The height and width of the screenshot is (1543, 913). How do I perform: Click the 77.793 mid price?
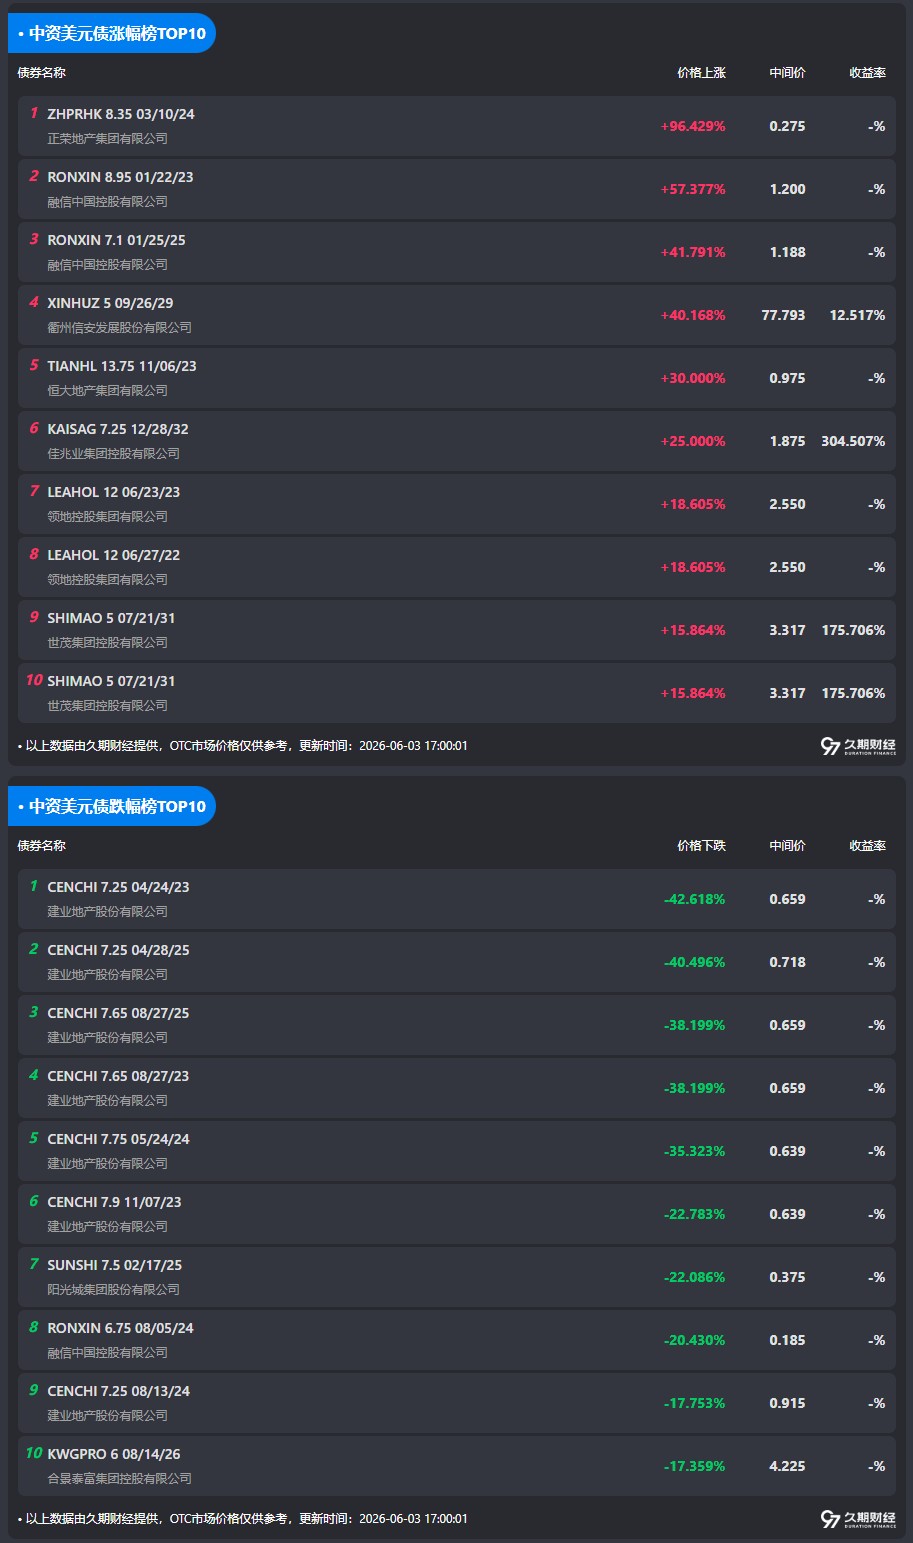pyautogui.click(x=783, y=315)
